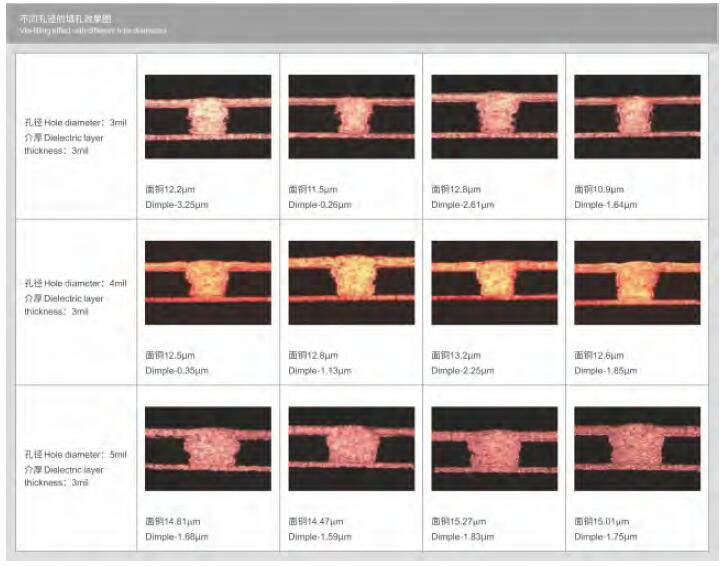Screen dimensions: 725x566
Task: Open the micrograph captioned 面铜14.81µm
Action: coord(208,448)
